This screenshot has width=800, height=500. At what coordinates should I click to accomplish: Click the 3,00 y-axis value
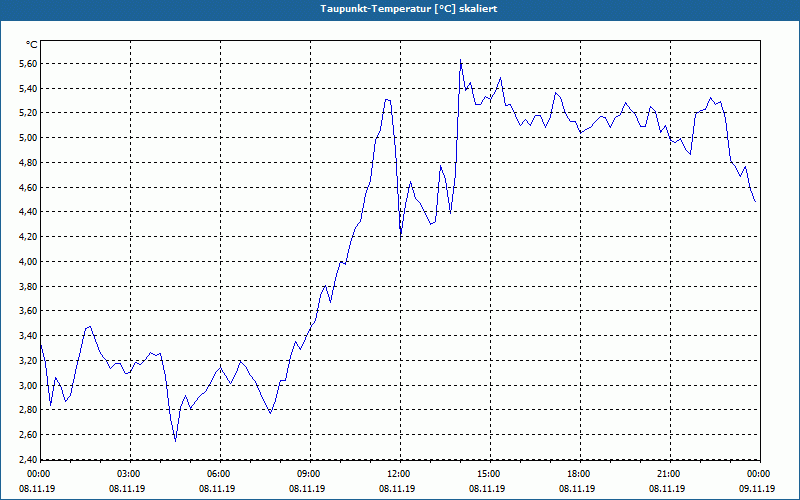[29, 386]
